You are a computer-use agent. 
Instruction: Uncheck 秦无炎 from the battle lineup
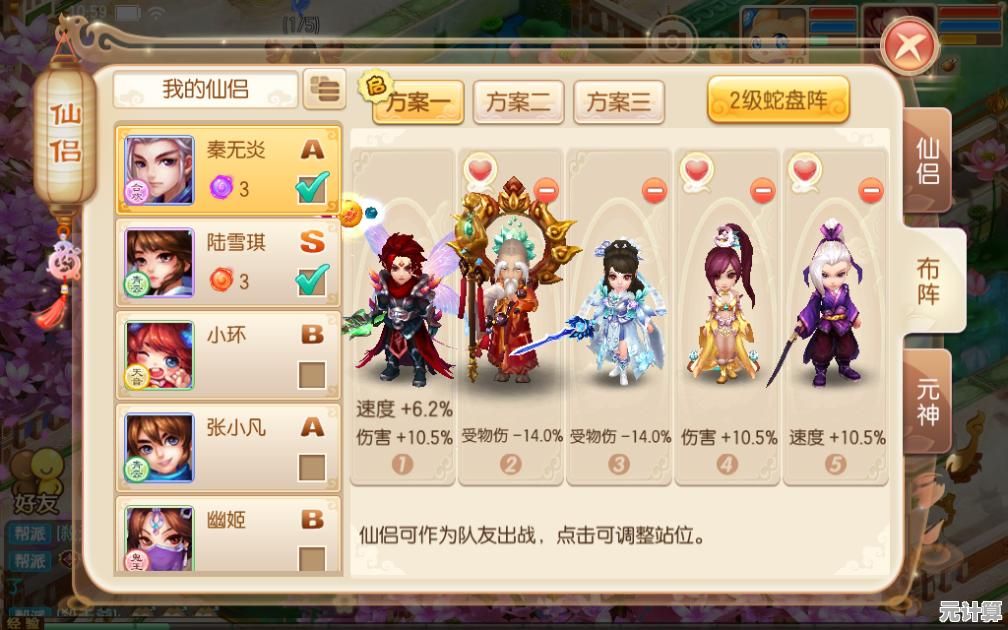point(312,188)
